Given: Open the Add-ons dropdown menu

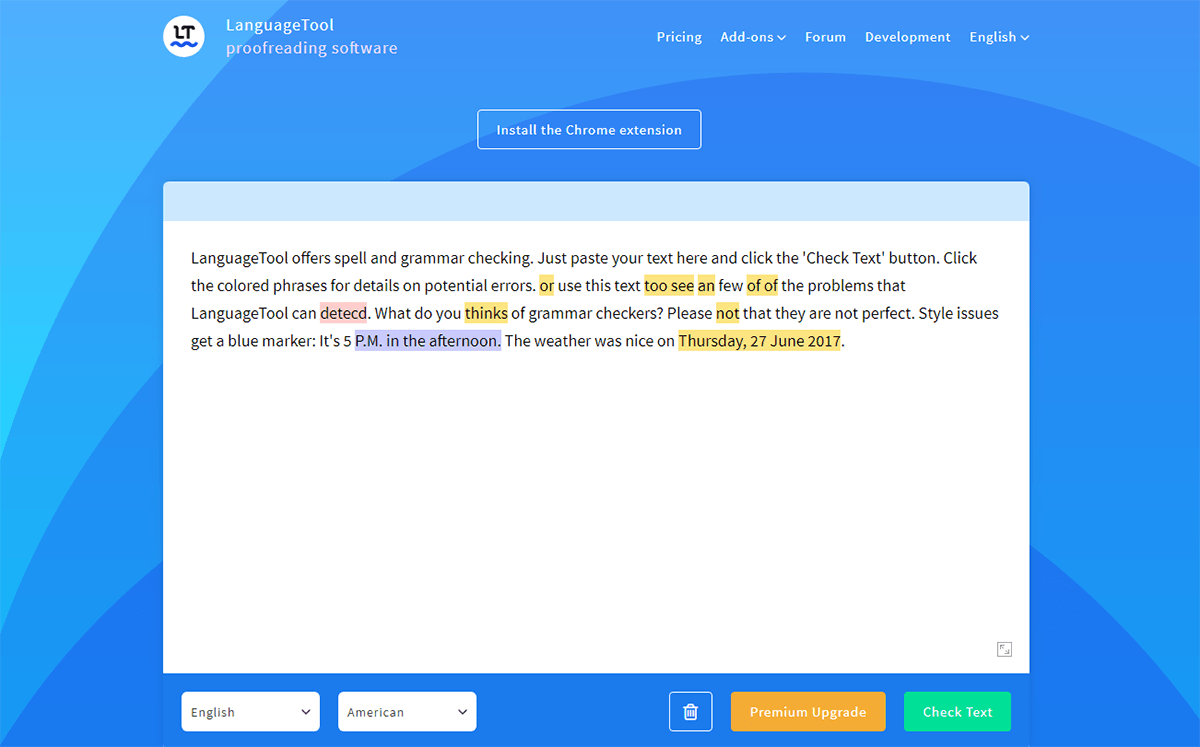Looking at the screenshot, I should point(753,37).
